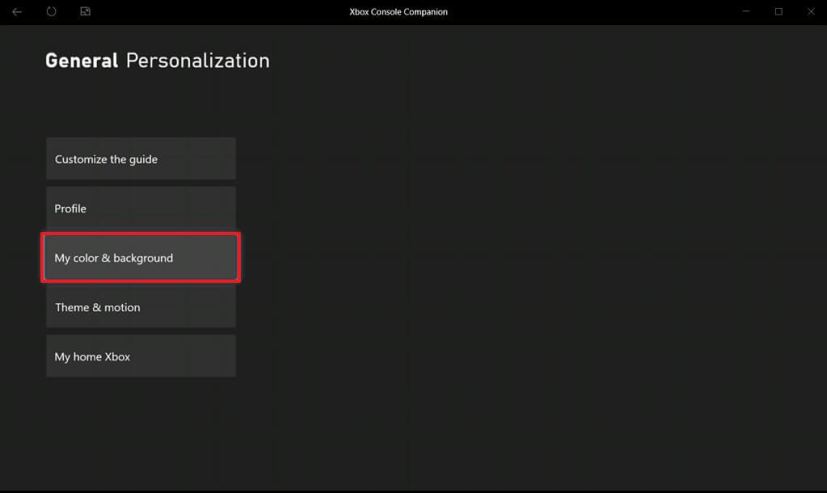Click the refresh circular arrow icon

[51, 11]
